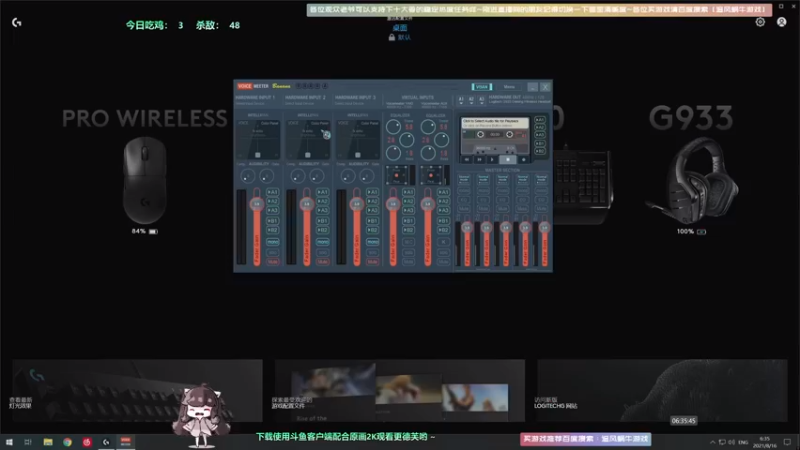Click the Gate knob on Hardware Input 1

[x=266, y=177]
